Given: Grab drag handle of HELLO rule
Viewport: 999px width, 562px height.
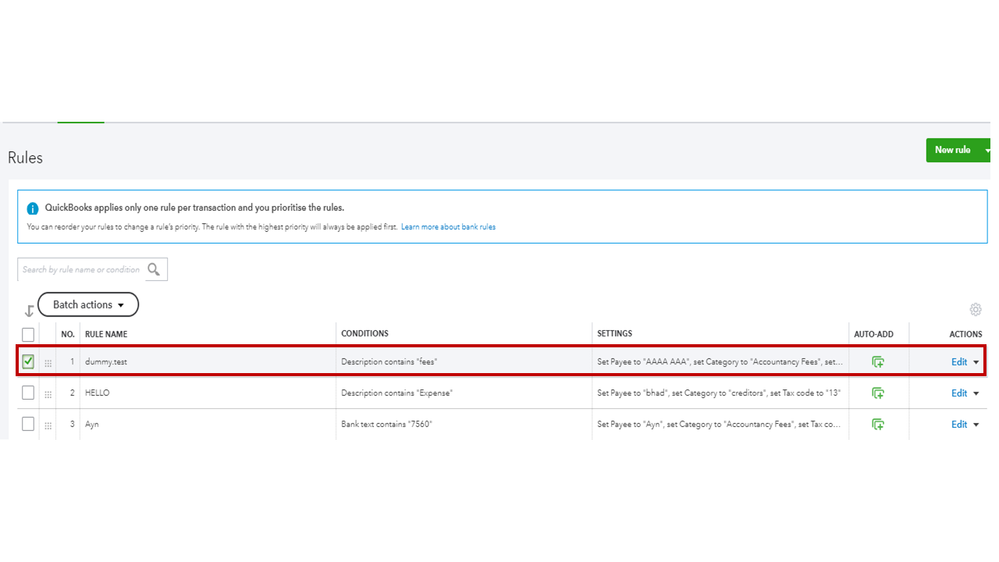Looking at the screenshot, I should (x=48, y=394).
